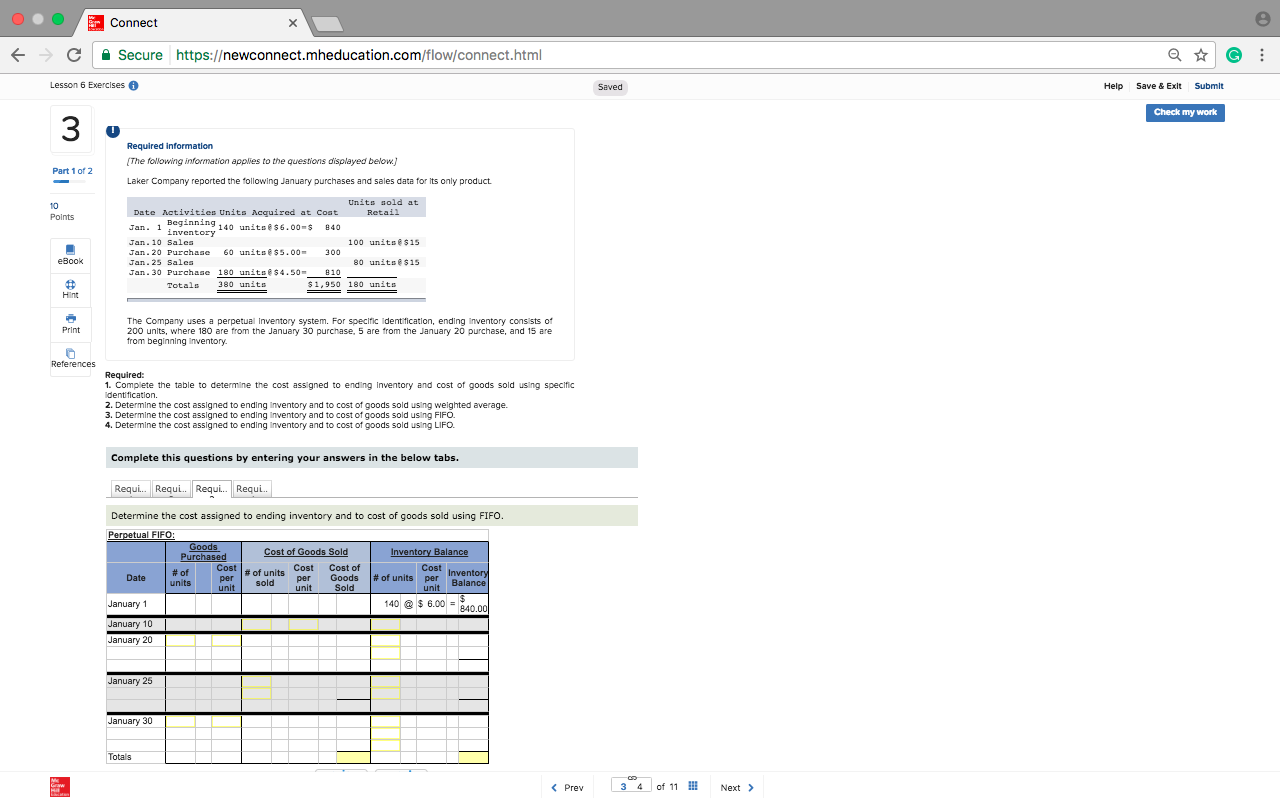The image size is (1280, 800).
Task: Bookmark this page with the star icon
Action: [x=1198, y=55]
